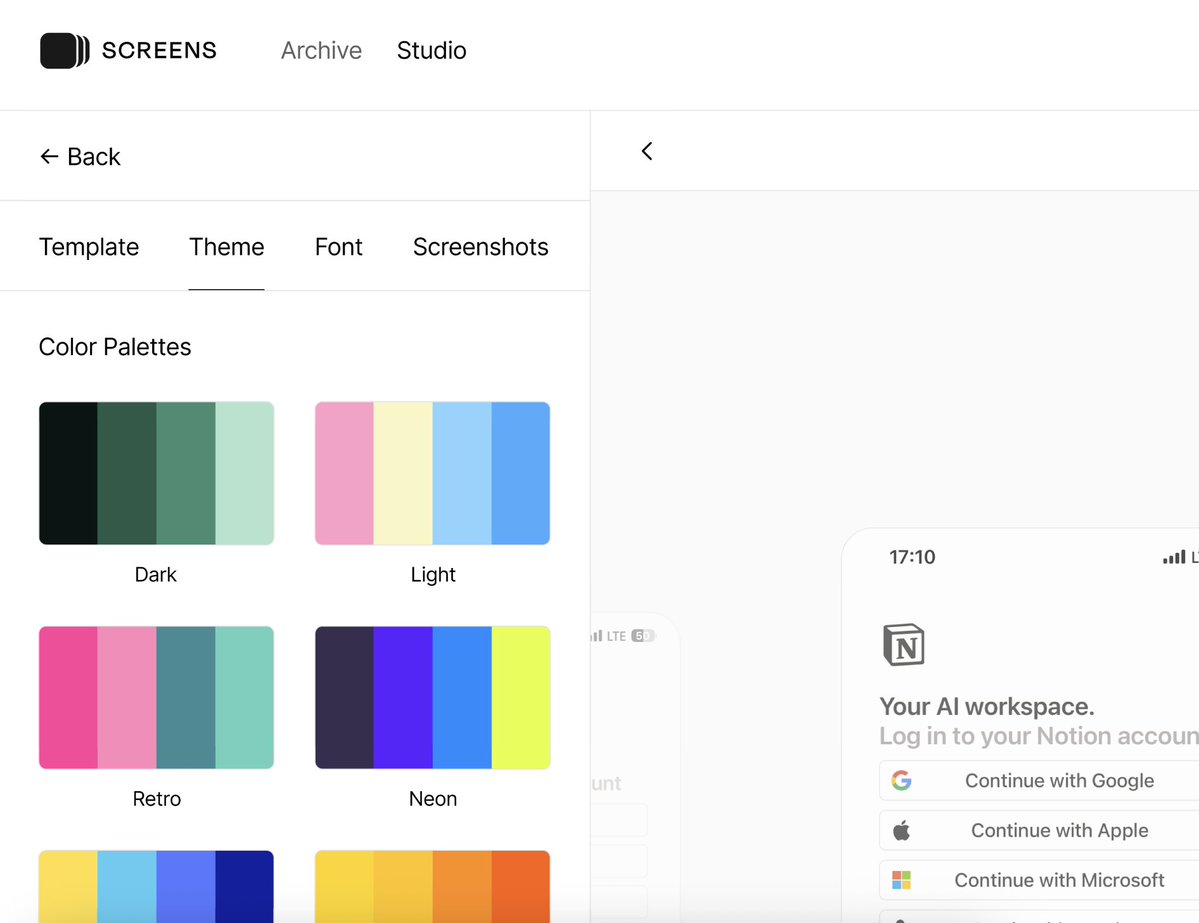Select the Neon color palette
The width and height of the screenshot is (1199, 923).
pos(433,697)
